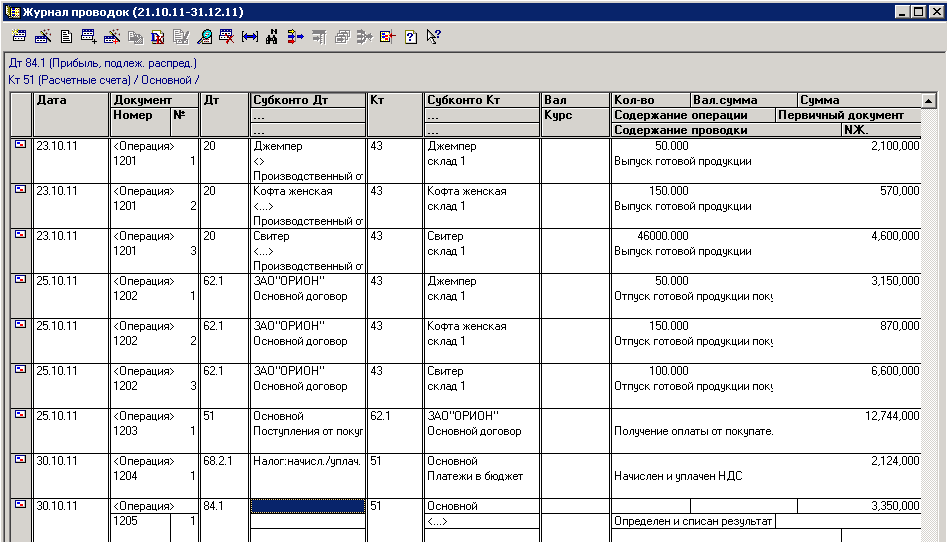Click the grayed-out filter columns icon

[319, 37]
